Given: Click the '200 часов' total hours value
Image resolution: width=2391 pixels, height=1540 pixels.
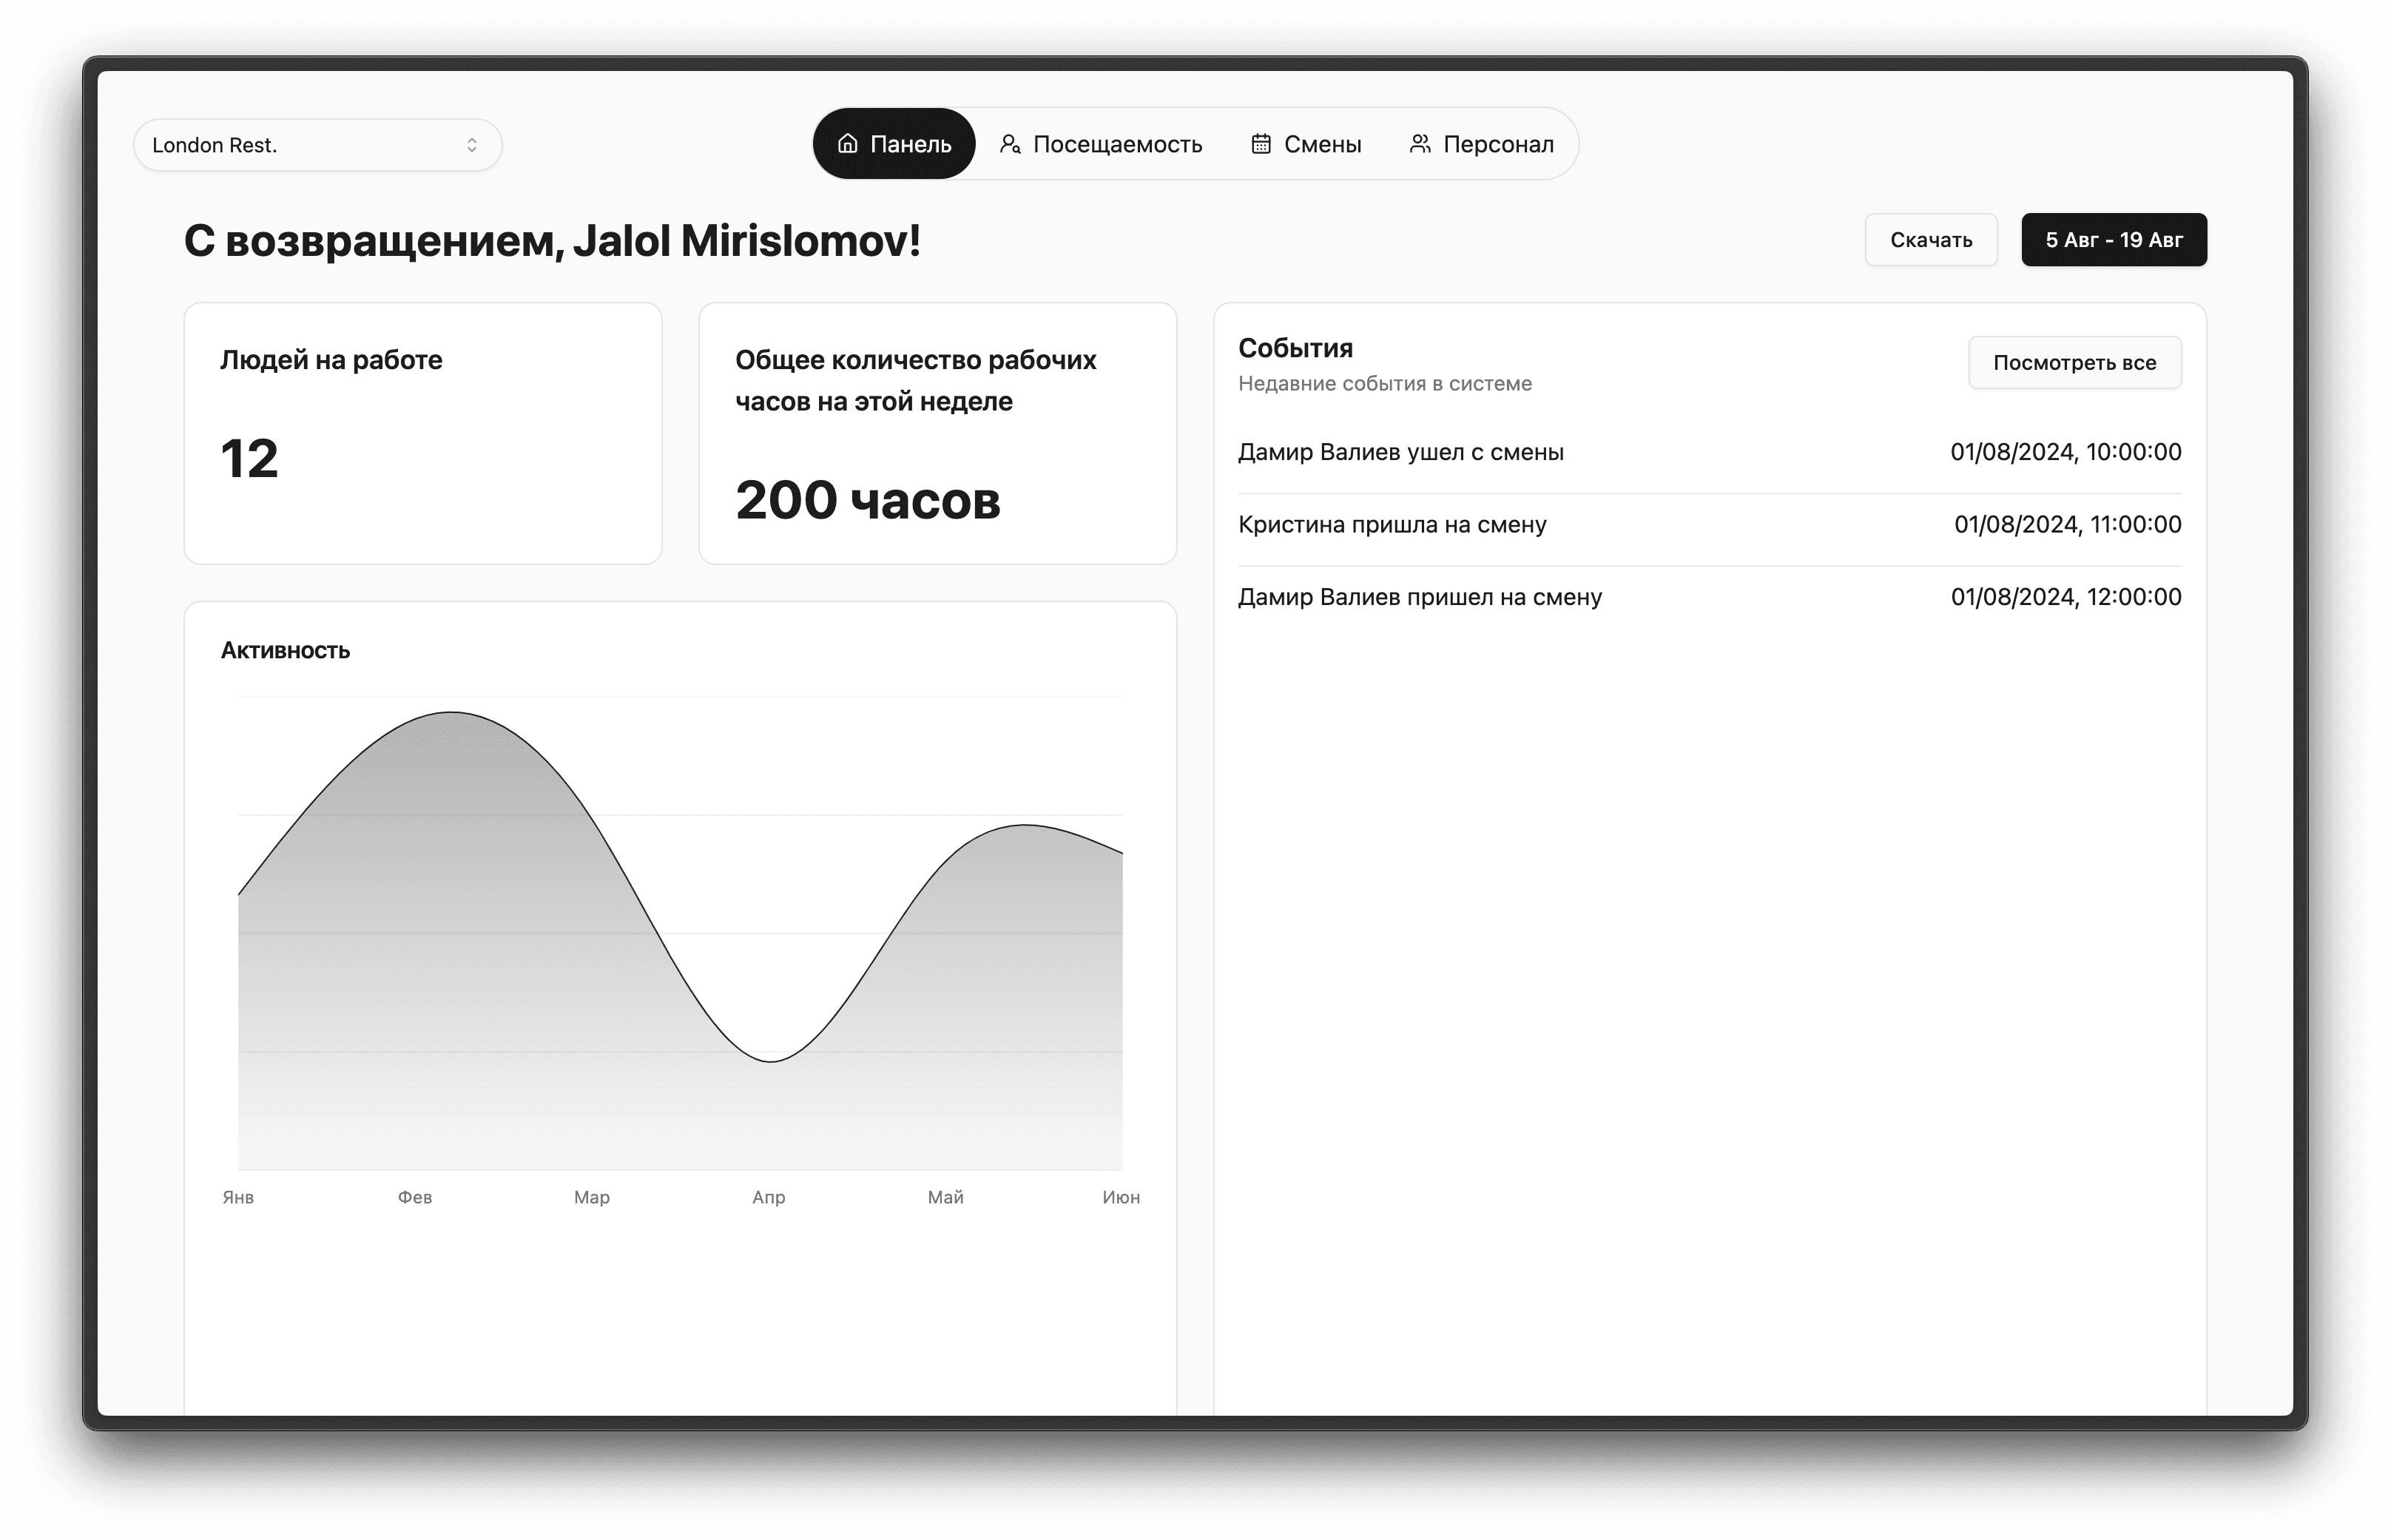Looking at the screenshot, I should tap(868, 500).
